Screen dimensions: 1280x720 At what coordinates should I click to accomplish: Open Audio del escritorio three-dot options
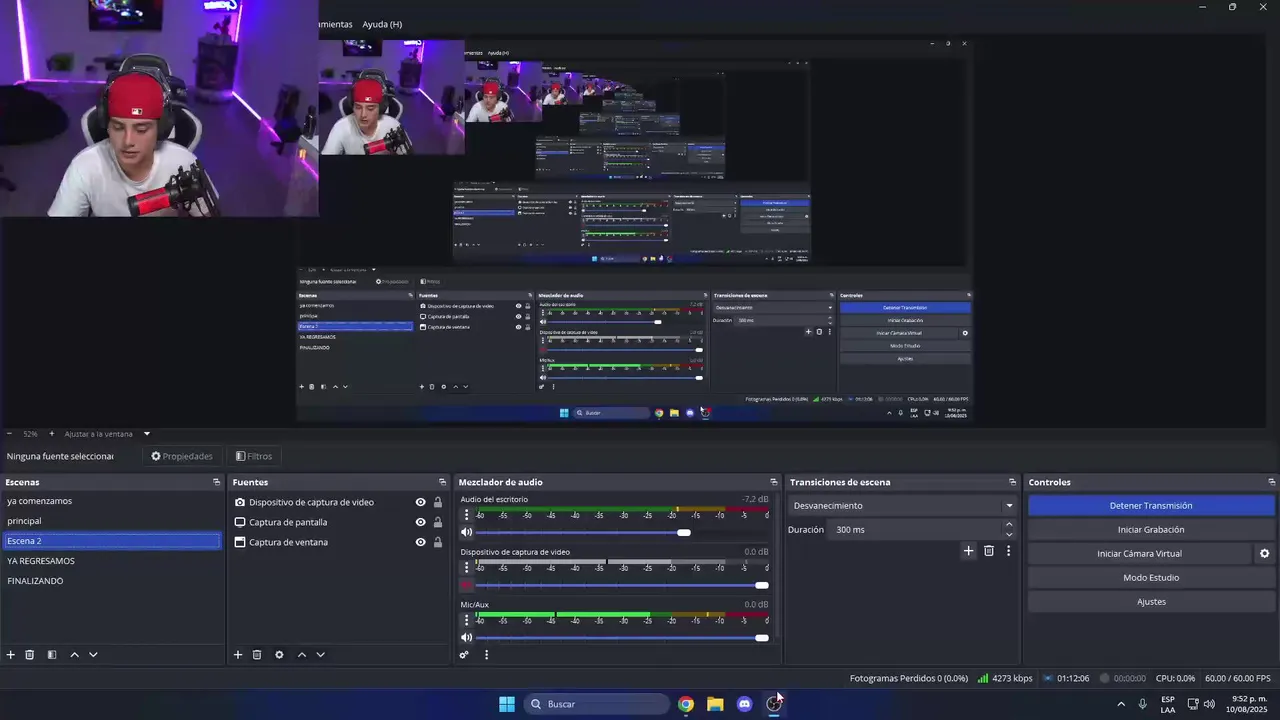[x=466, y=514]
